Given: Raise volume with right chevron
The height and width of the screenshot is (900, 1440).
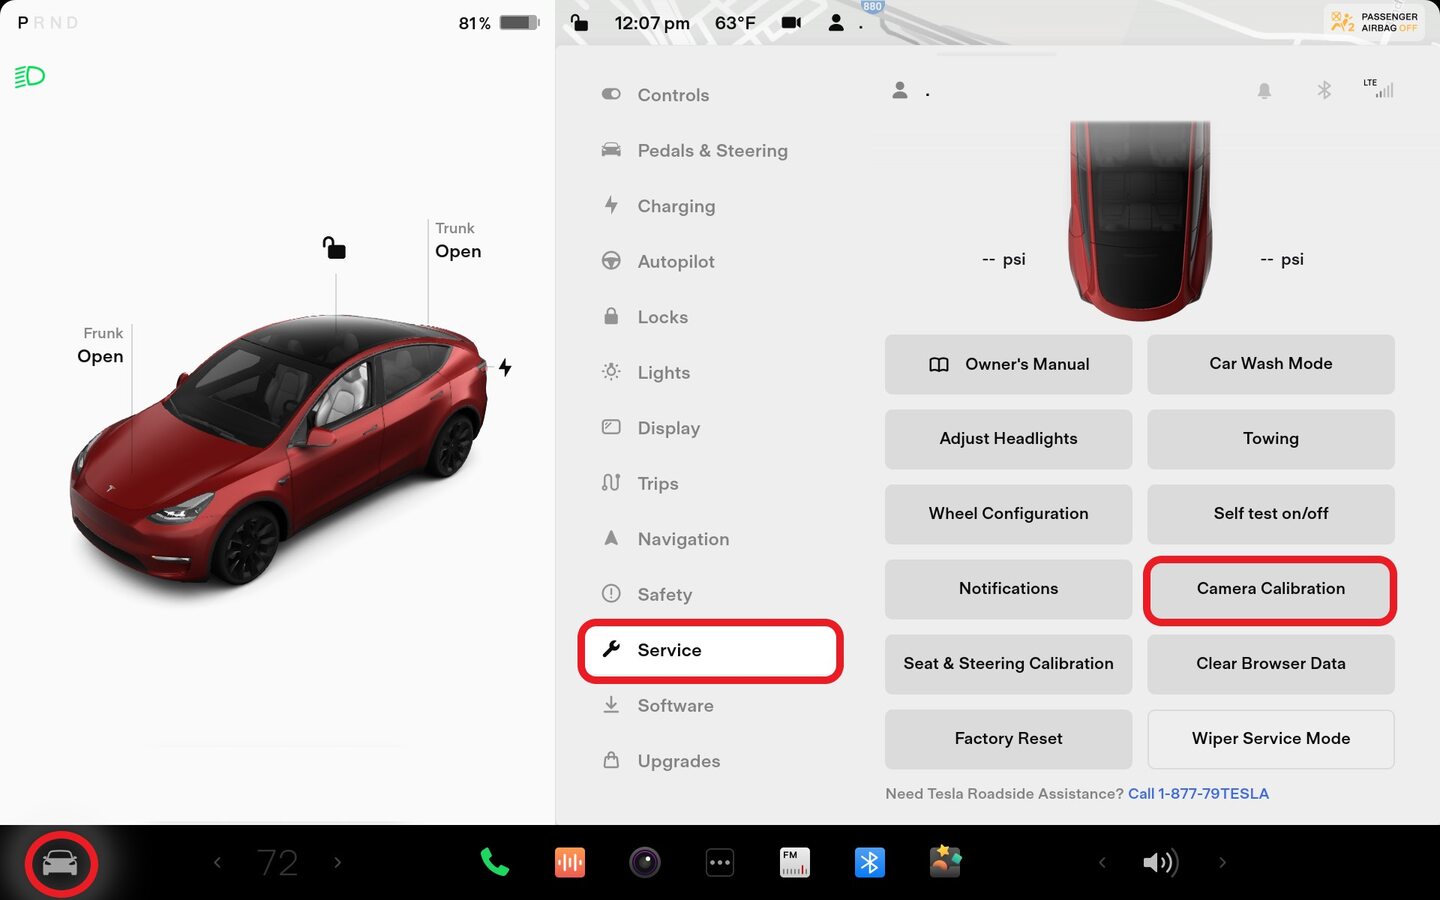Looking at the screenshot, I should 1222,862.
